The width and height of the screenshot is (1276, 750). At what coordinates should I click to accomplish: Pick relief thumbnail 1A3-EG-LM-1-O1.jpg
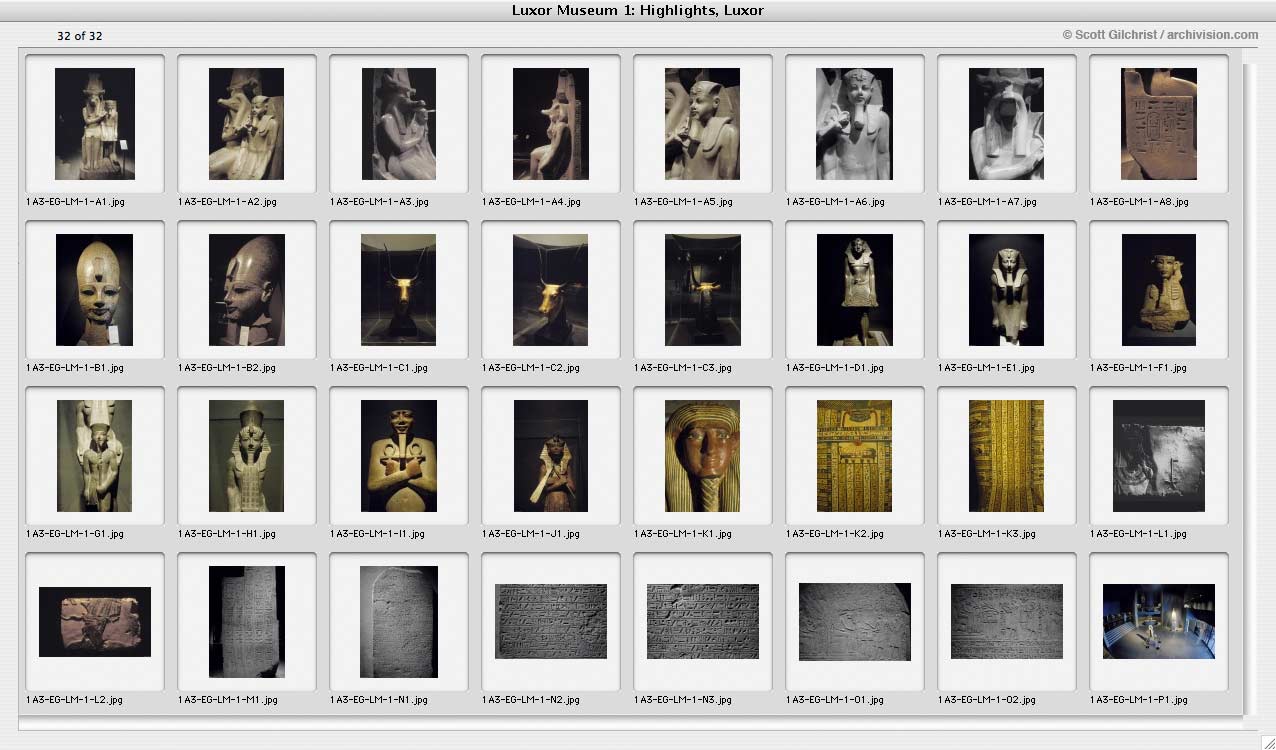point(855,622)
